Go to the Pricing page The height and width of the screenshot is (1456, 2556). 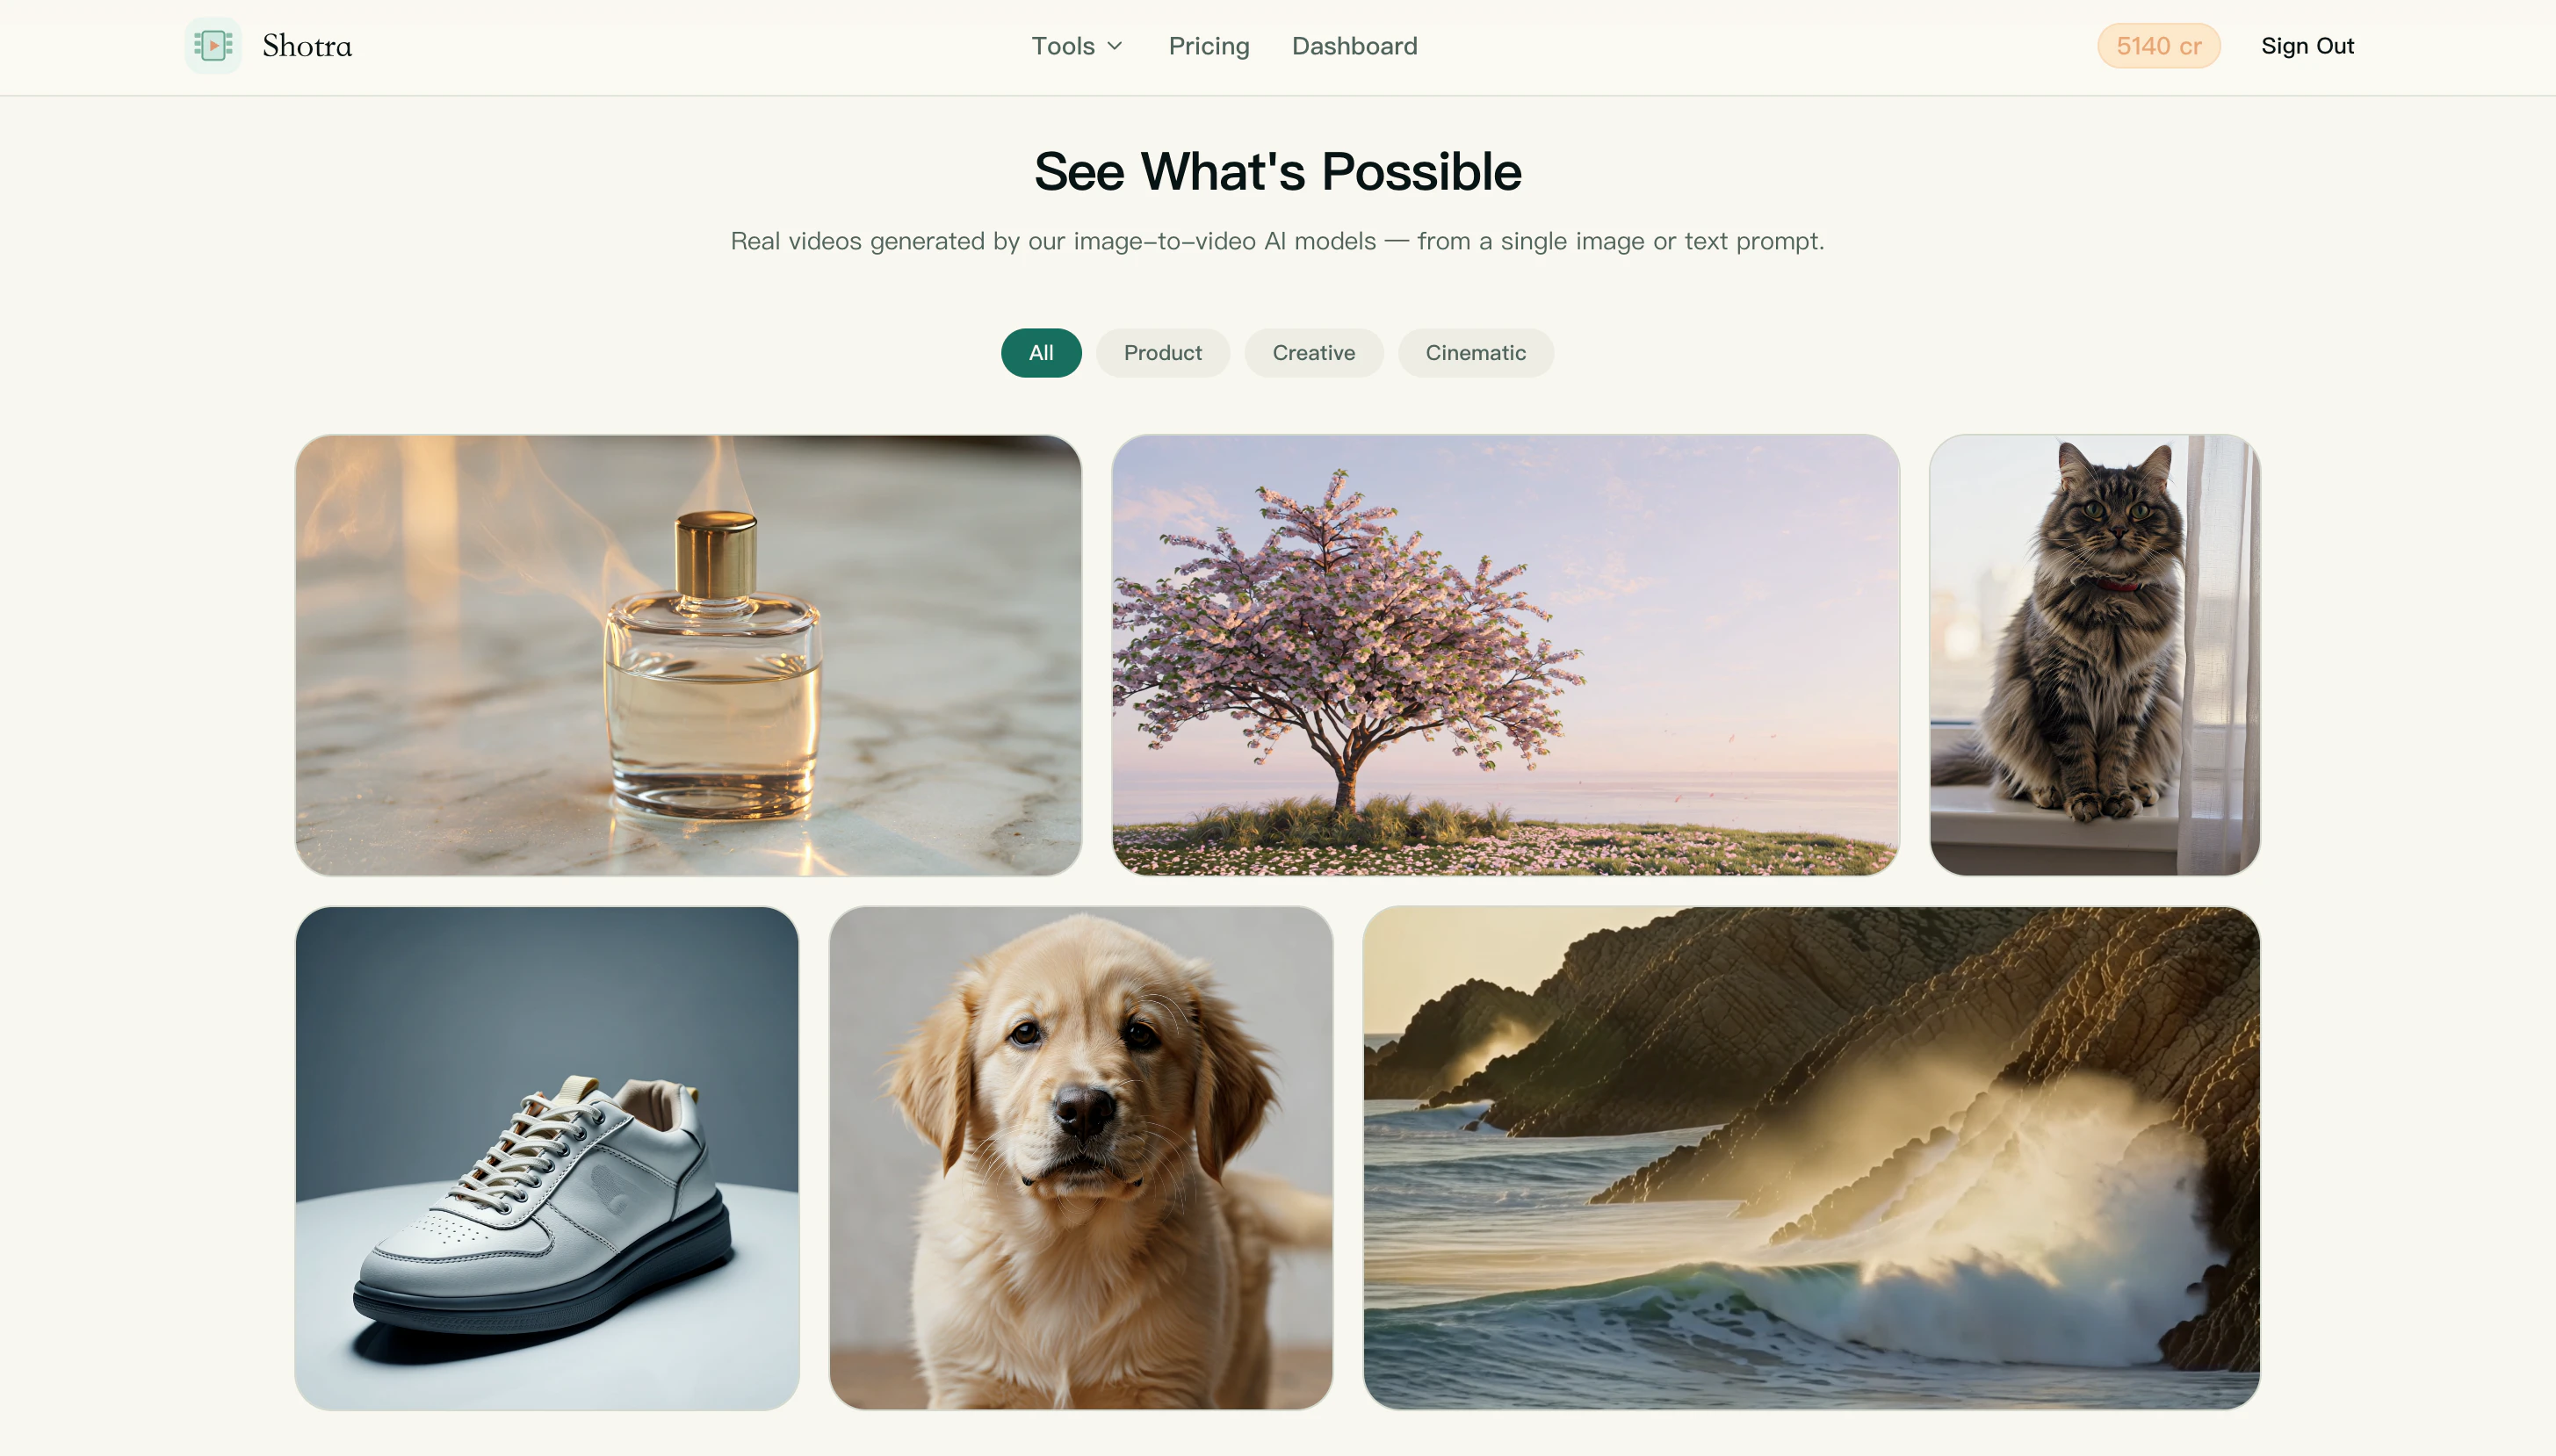1209,46
